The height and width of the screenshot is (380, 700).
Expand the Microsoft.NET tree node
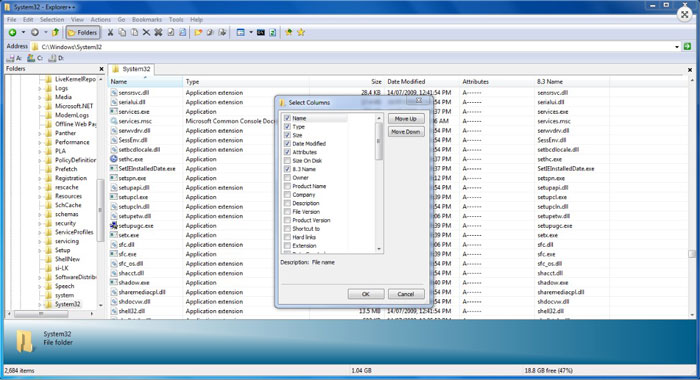39,106
